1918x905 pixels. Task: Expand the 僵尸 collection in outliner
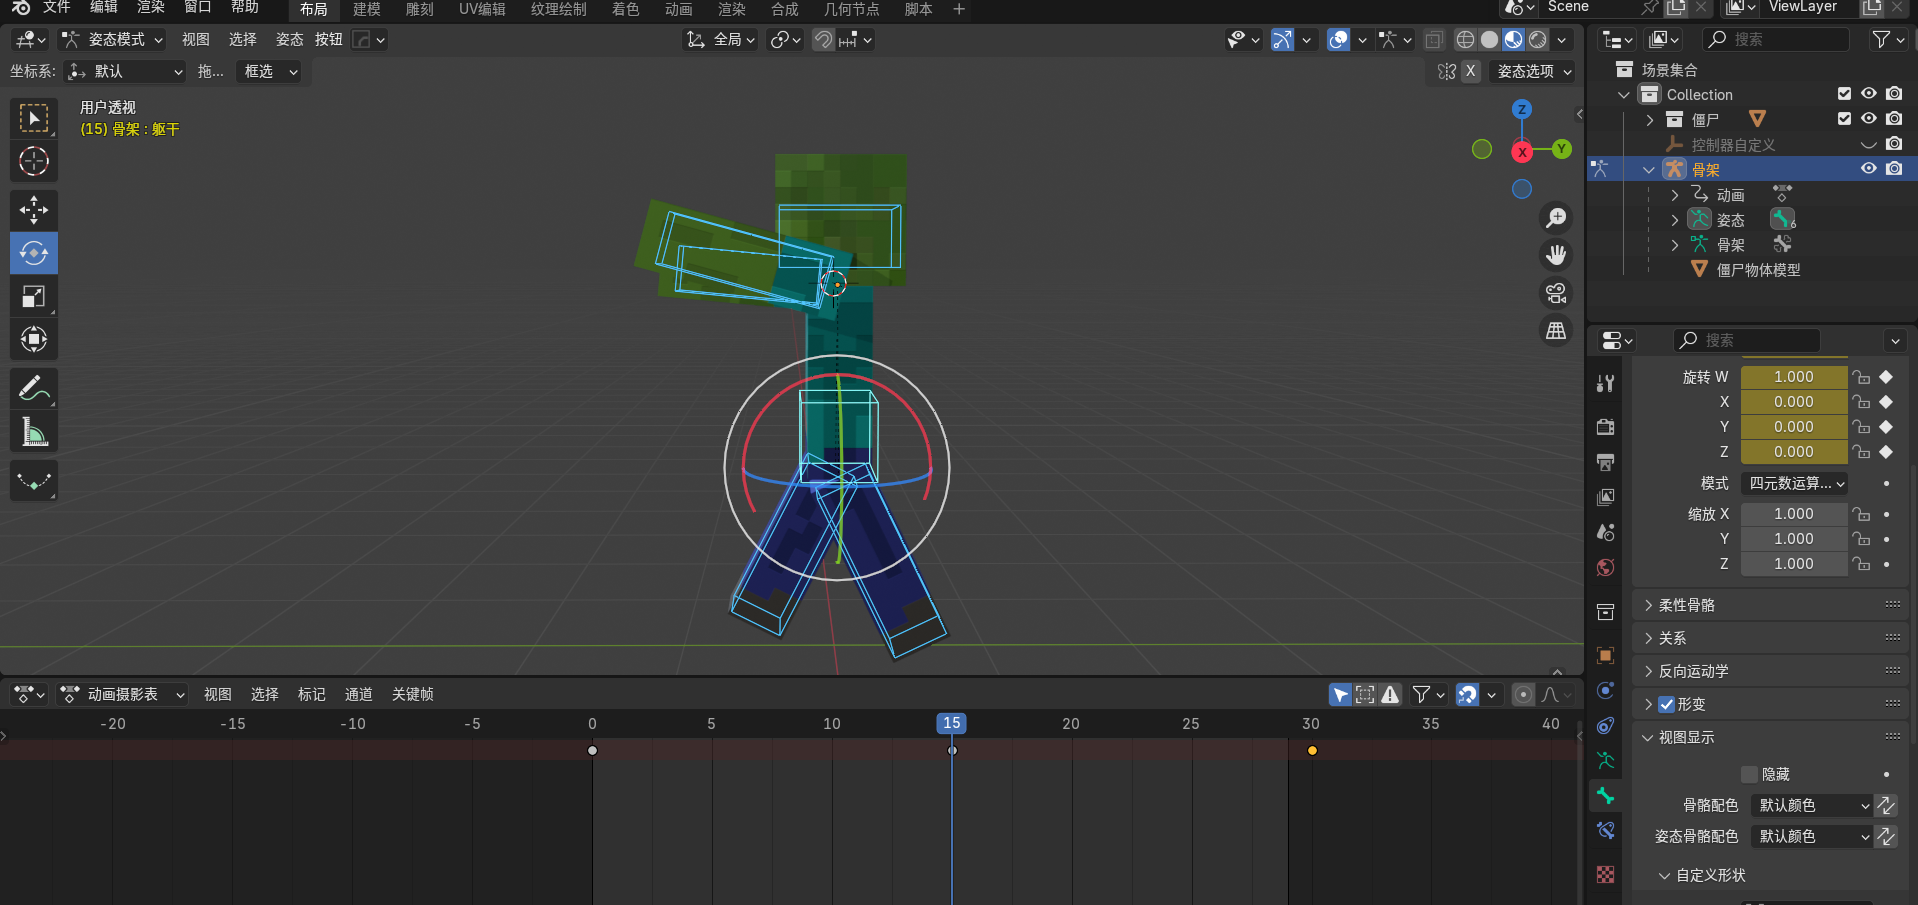click(x=1650, y=120)
